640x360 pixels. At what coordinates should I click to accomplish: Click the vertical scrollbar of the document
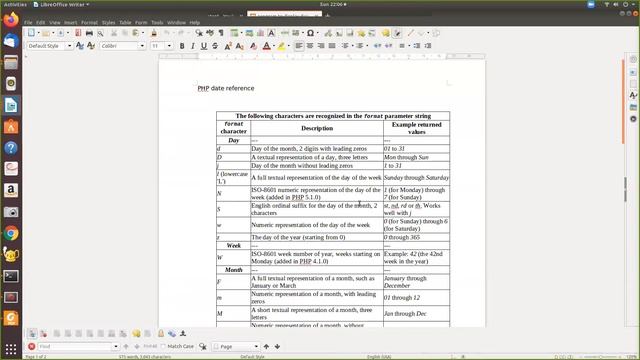click(x=622, y=101)
